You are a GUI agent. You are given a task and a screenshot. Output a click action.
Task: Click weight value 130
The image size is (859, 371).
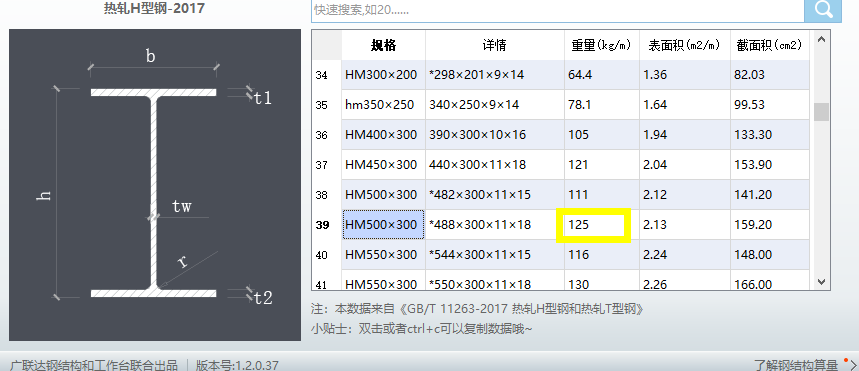[x=602, y=280]
